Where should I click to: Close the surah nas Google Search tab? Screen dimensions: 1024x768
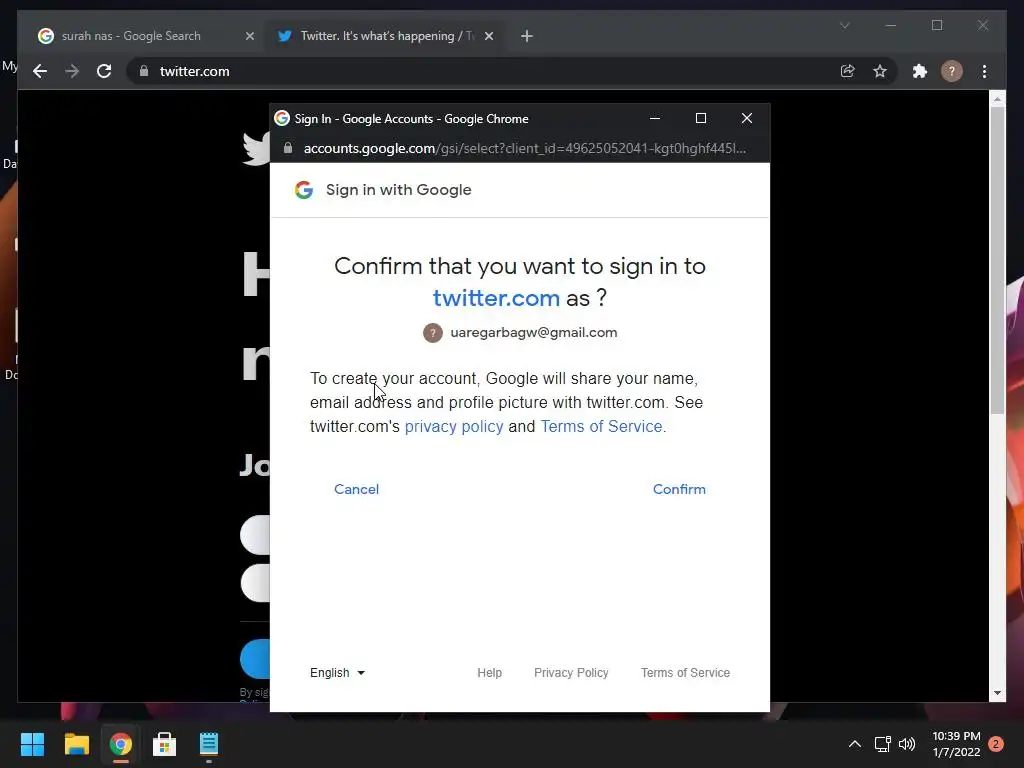click(249, 36)
